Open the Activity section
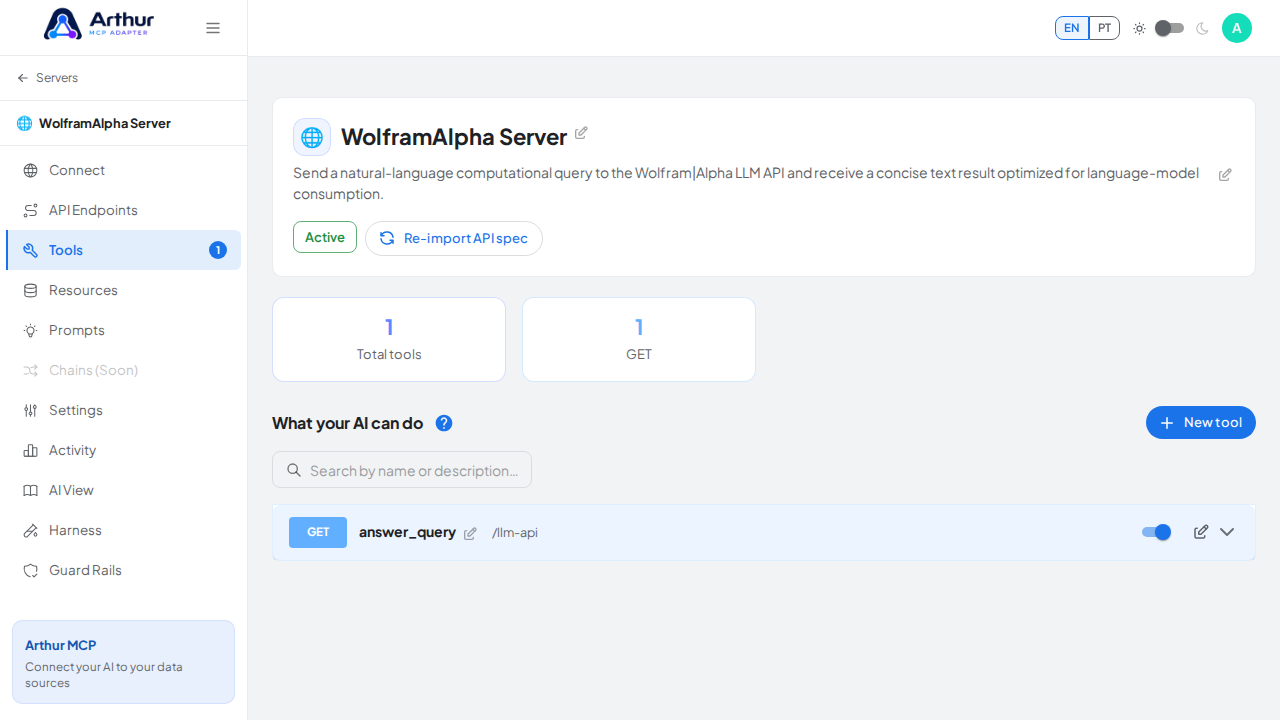Screen dimensions: 1280x720 pos(123,450)
